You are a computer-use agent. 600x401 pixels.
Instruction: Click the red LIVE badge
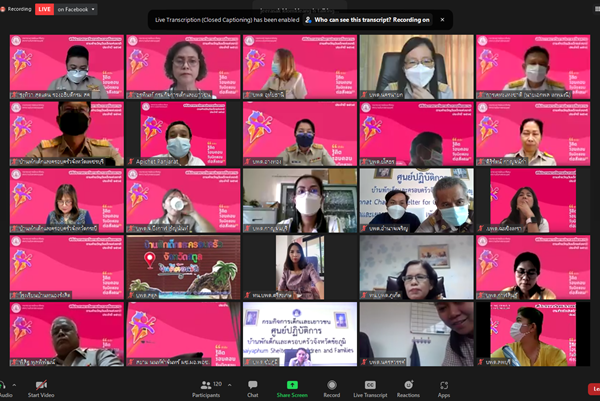(44, 9)
